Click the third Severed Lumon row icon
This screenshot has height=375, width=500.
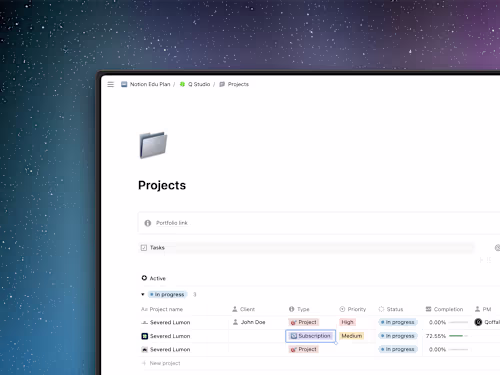tap(145, 349)
